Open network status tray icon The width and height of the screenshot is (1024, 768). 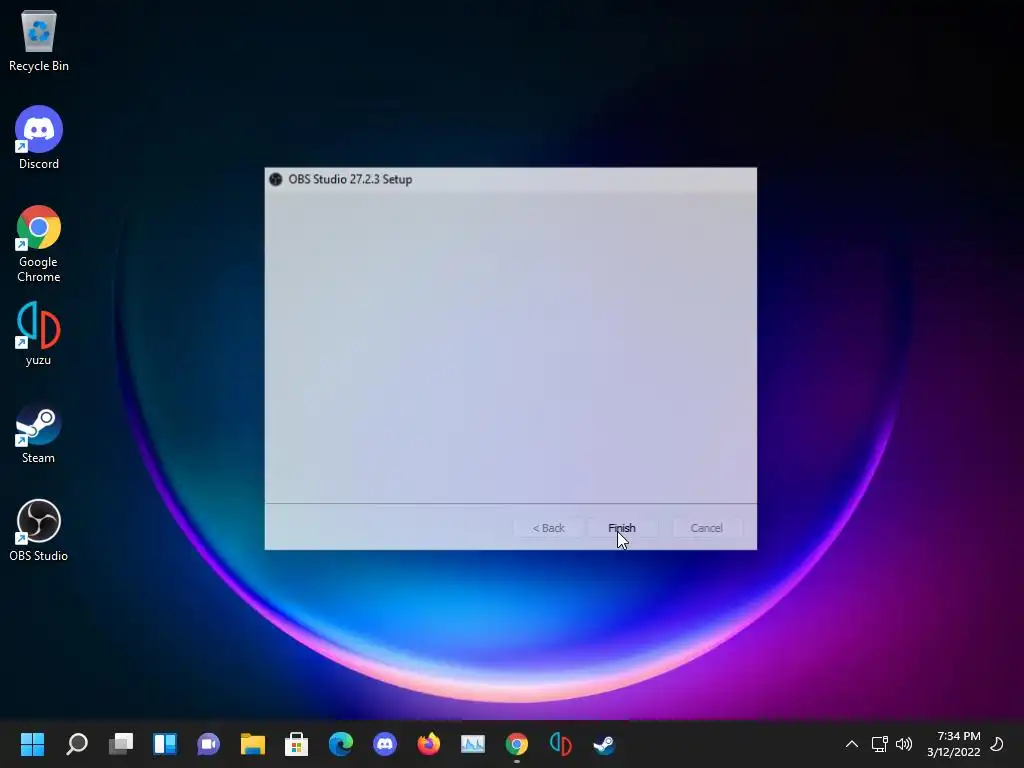click(880, 744)
